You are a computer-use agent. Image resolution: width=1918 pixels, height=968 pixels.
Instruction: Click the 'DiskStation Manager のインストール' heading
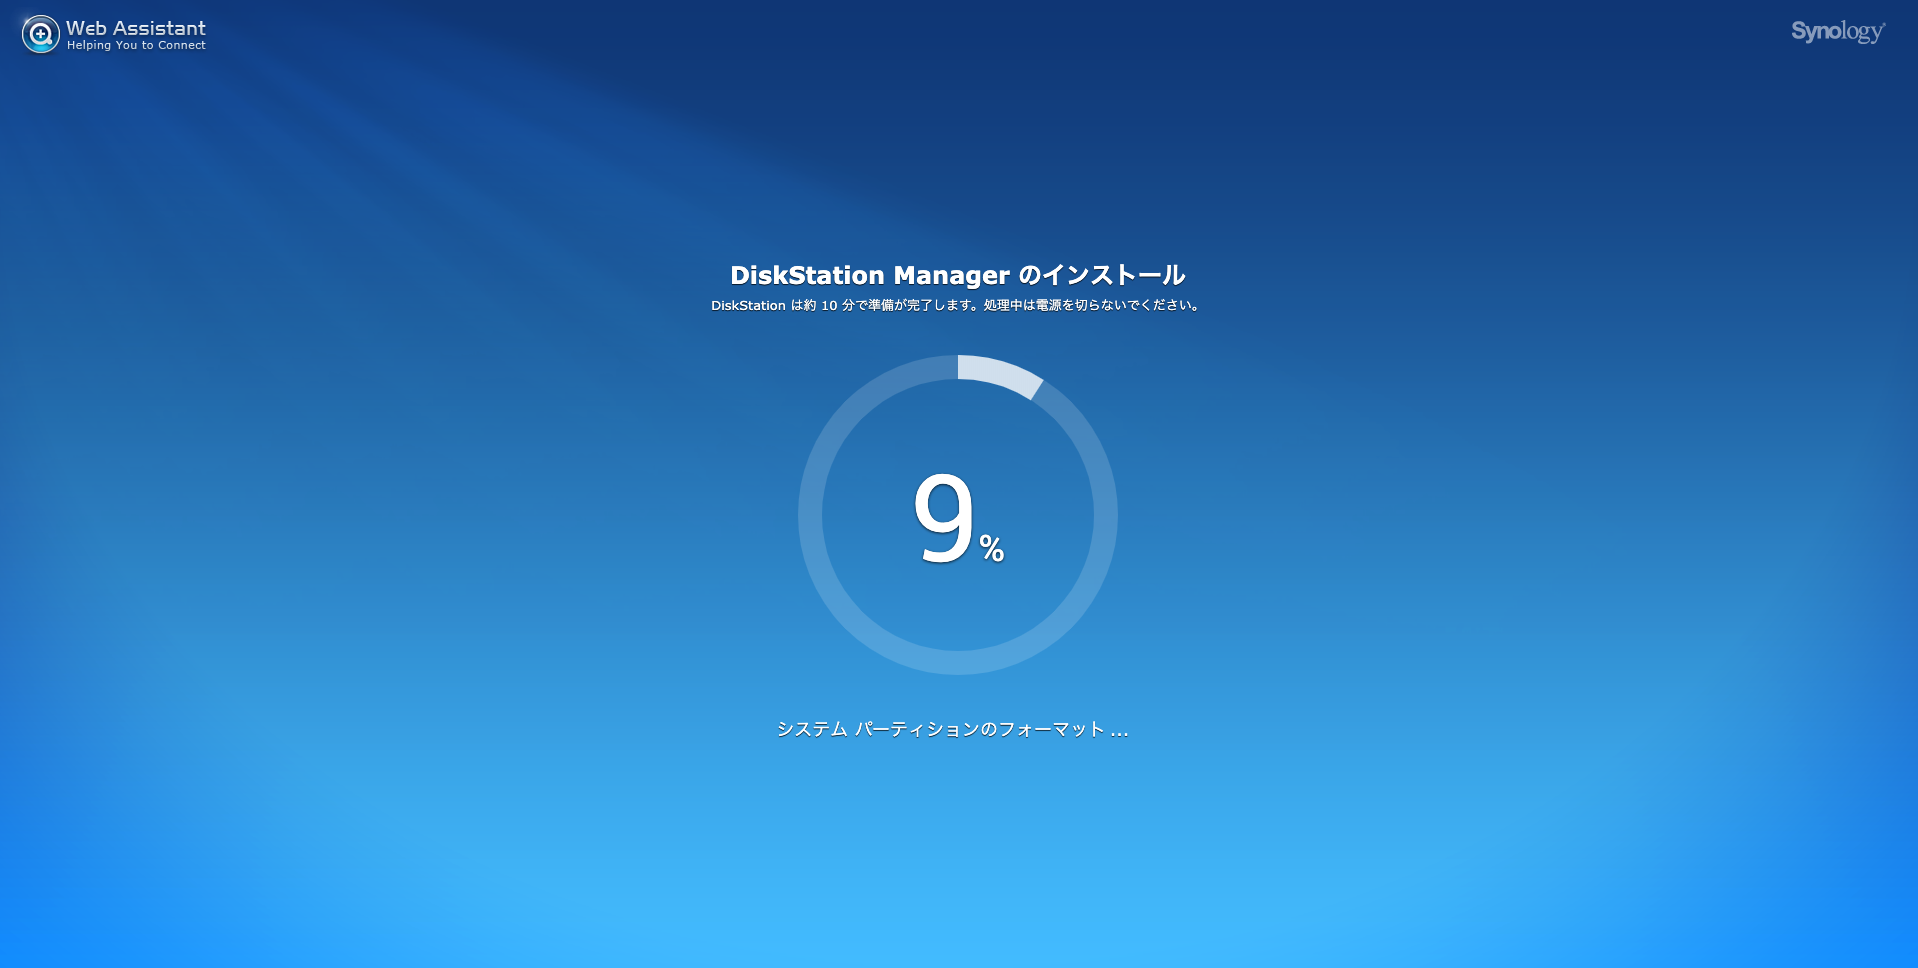[x=958, y=275]
